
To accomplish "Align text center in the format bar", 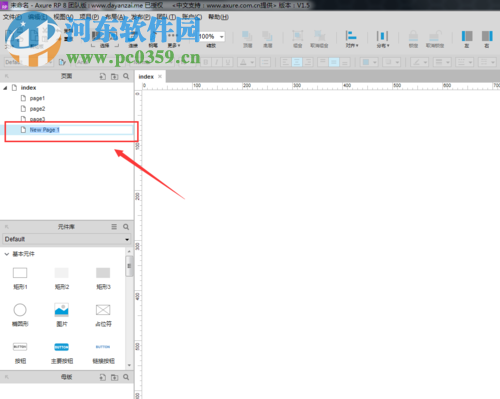I will [297, 62].
